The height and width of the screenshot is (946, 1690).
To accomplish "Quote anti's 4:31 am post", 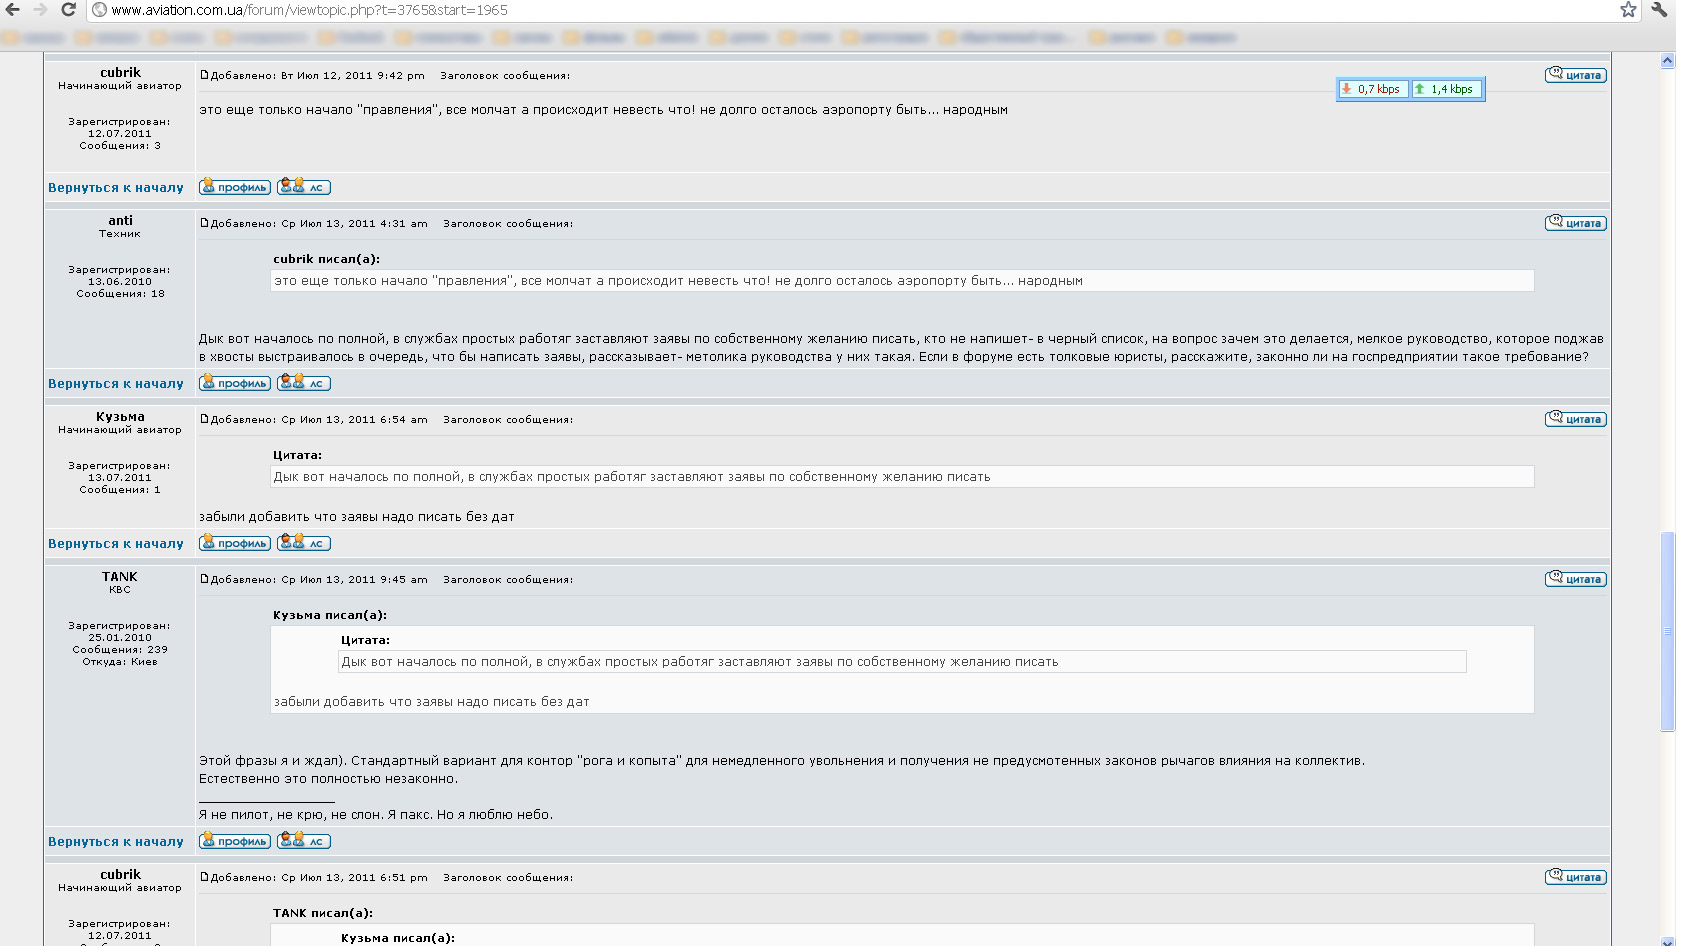I will (x=1575, y=223).
